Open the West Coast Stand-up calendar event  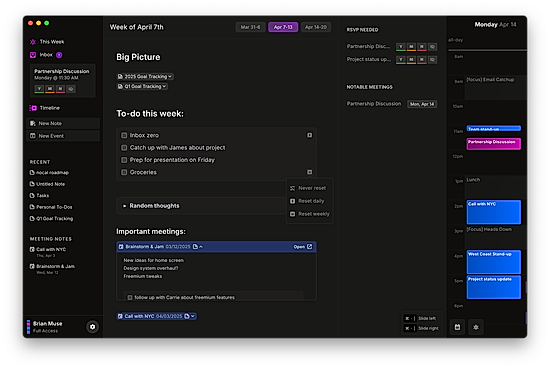(494, 262)
